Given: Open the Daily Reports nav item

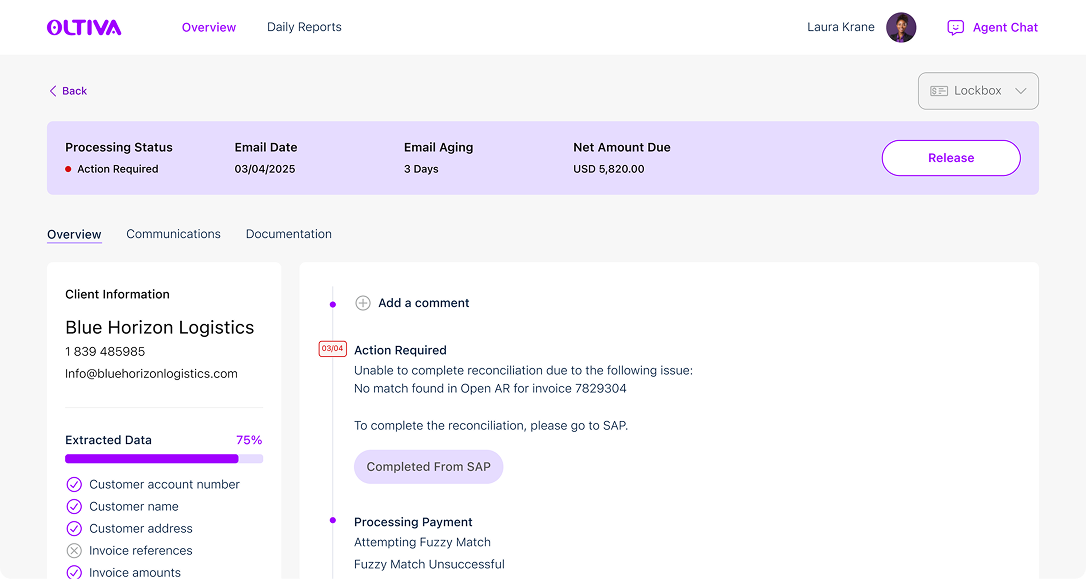Looking at the screenshot, I should tap(304, 27).
